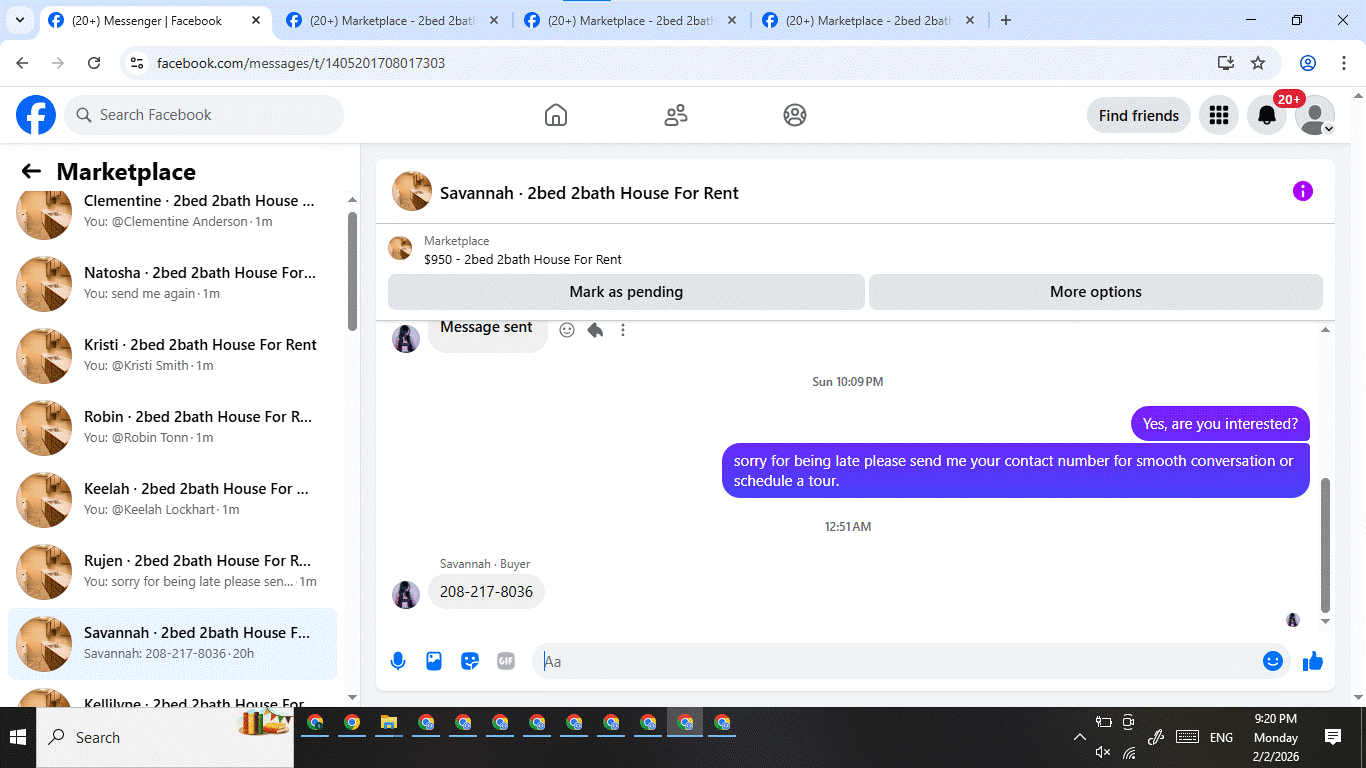Viewport: 1366px width, 768px height.
Task: Open the Facebook menu grid icon
Action: 1218,115
